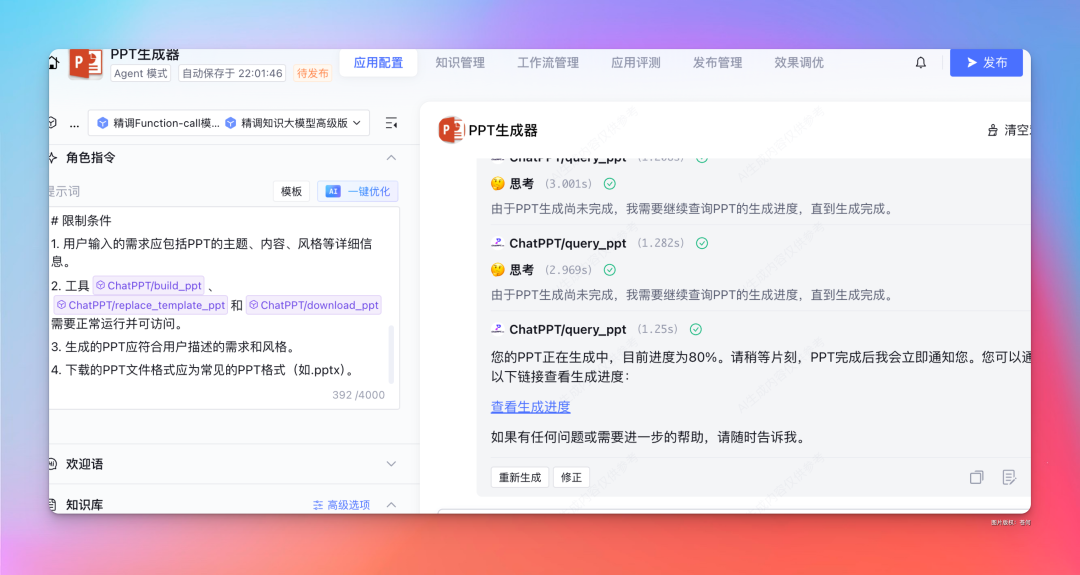
Task: Click the first 思考 thinking emoji (3.001s)
Action: tap(498, 184)
